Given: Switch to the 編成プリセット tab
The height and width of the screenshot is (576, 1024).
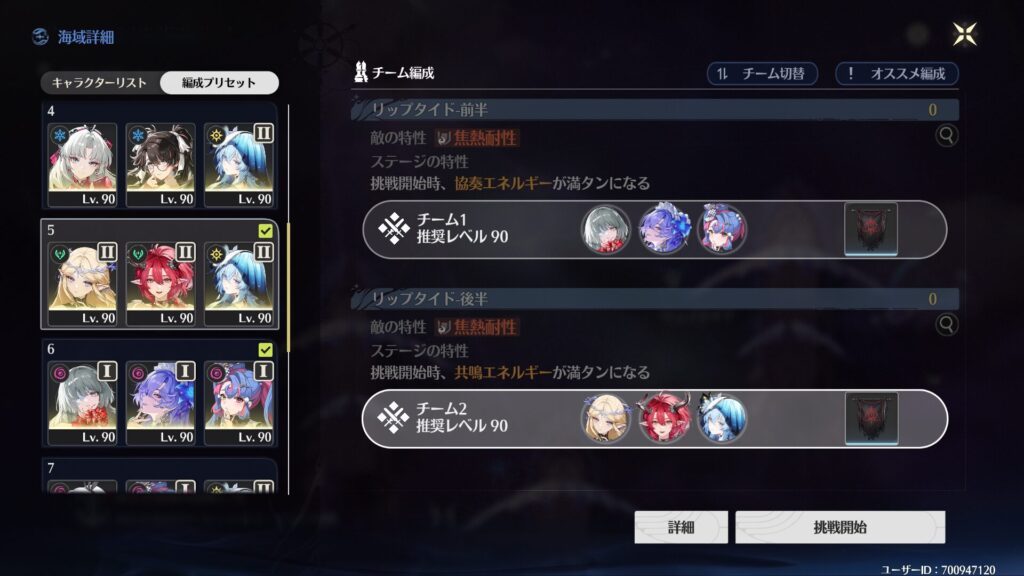Looking at the screenshot, I should point(219,83).
